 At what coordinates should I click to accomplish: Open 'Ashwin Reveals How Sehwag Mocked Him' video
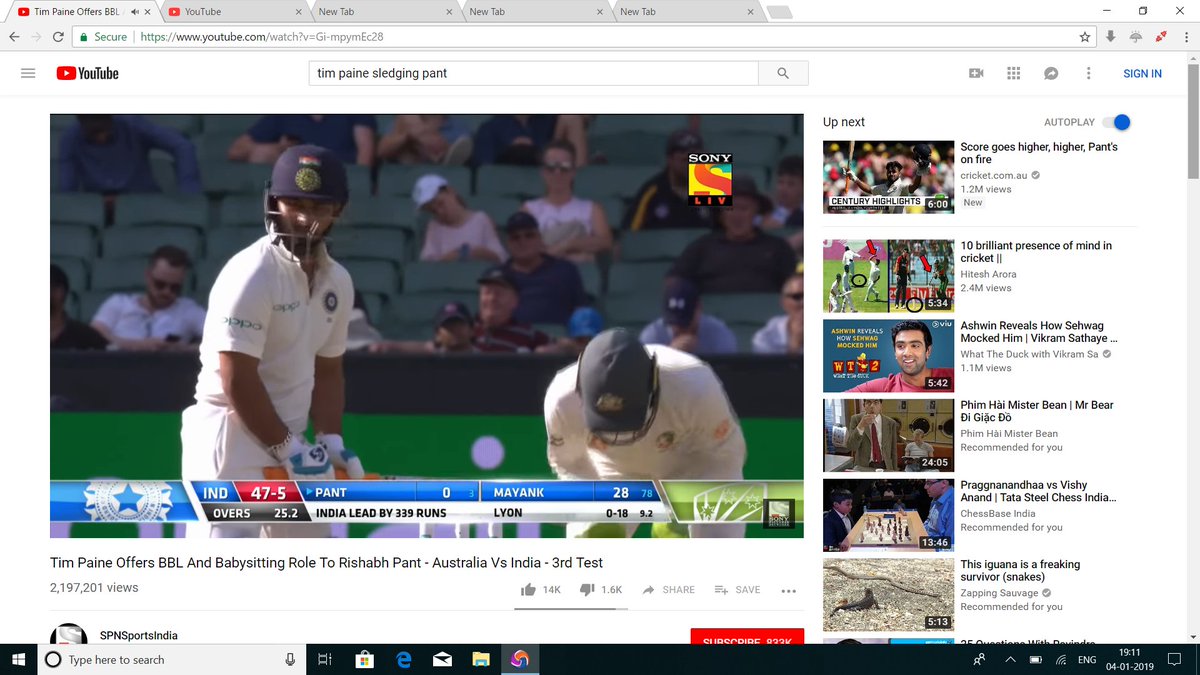click(1039, 332)
